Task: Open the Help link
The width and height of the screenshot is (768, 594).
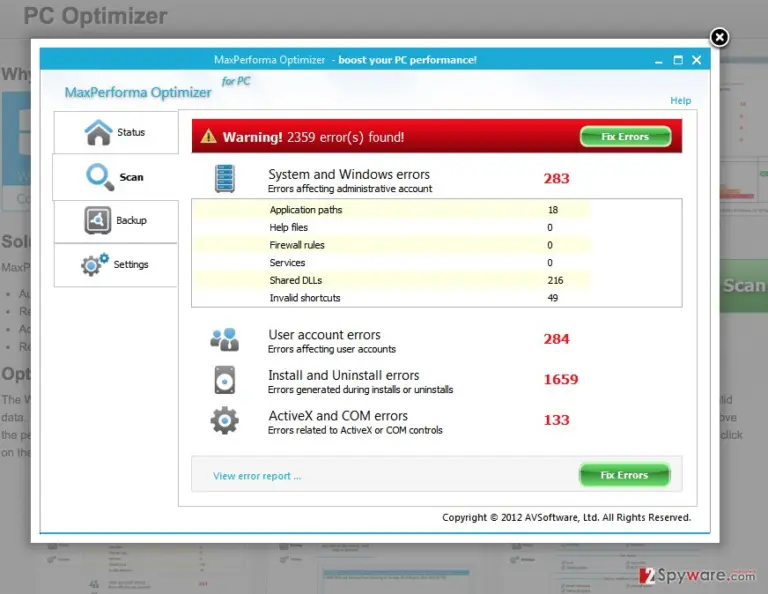Action: [x=680, y=100]
